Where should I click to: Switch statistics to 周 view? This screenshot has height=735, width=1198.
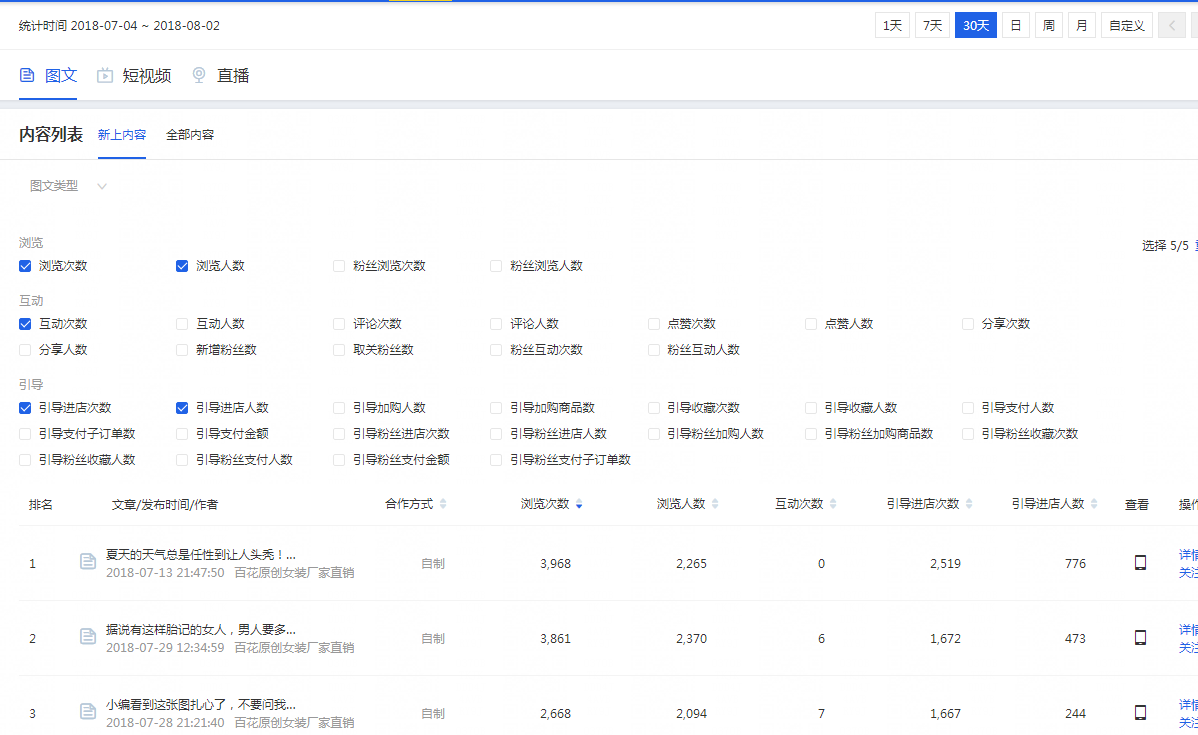pos(1048,25)
